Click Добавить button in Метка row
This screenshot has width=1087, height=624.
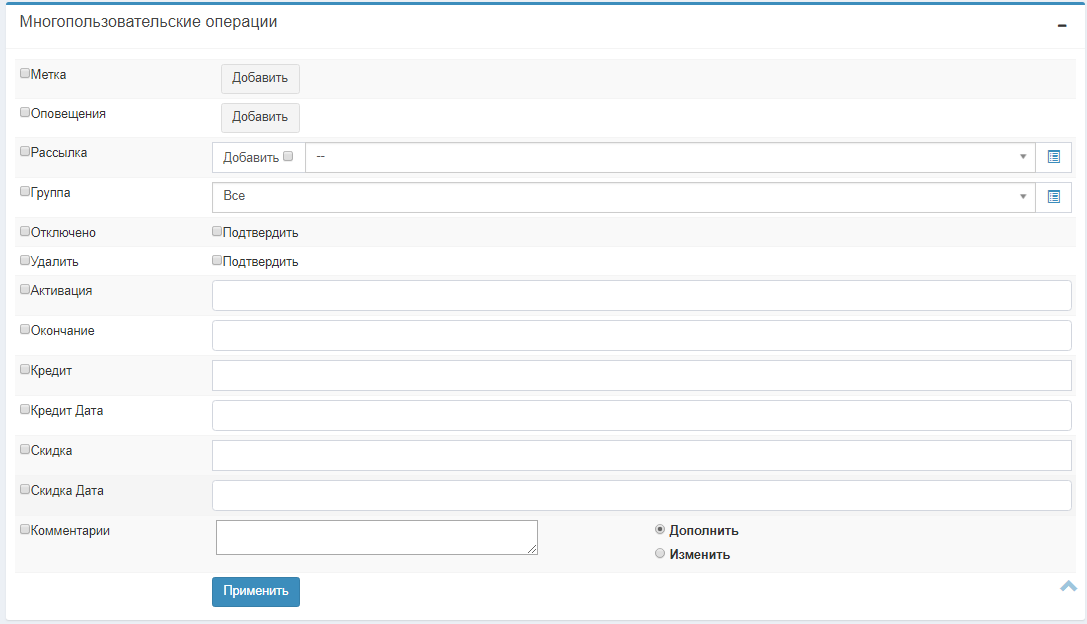pos(260,78)
